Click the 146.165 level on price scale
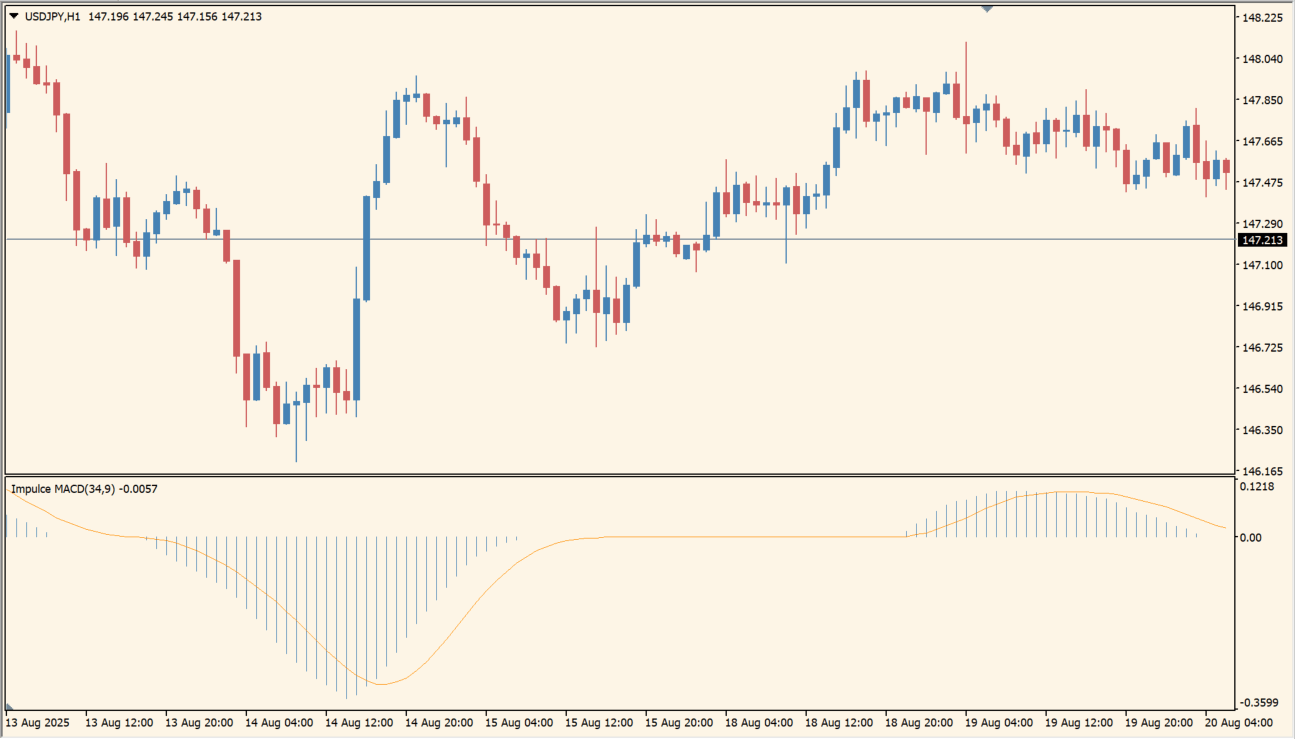Image resolution: width=1295 pixels, height=739 pixels. pyautogui.click(x=1262, y=471)
